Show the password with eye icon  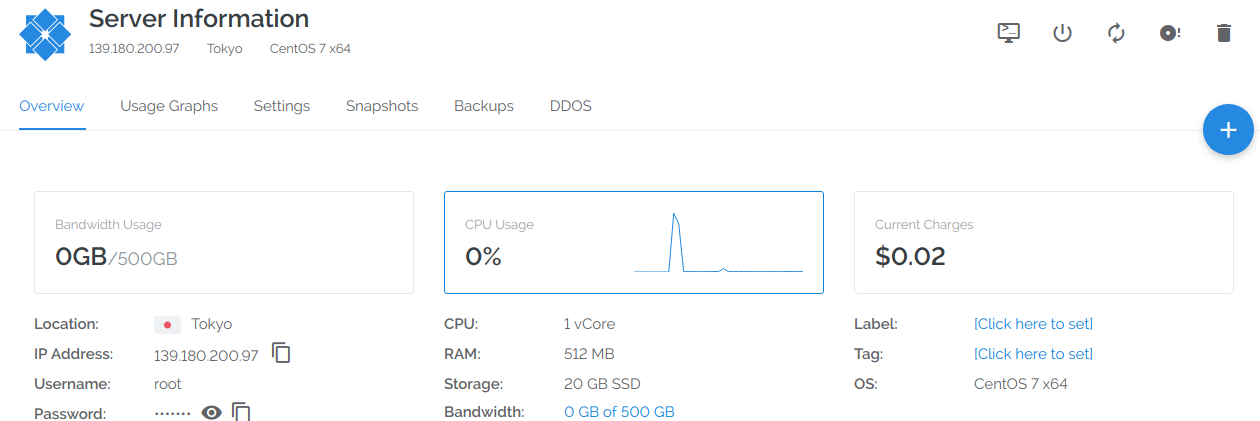tap(211, 412)
